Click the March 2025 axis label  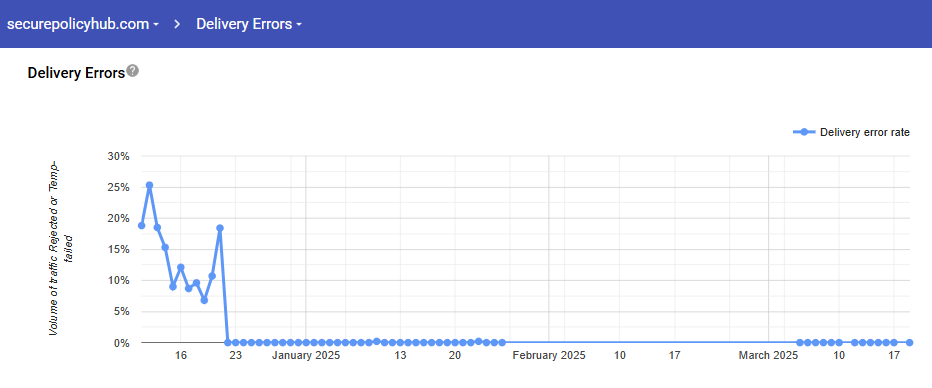tap(768, 356)
